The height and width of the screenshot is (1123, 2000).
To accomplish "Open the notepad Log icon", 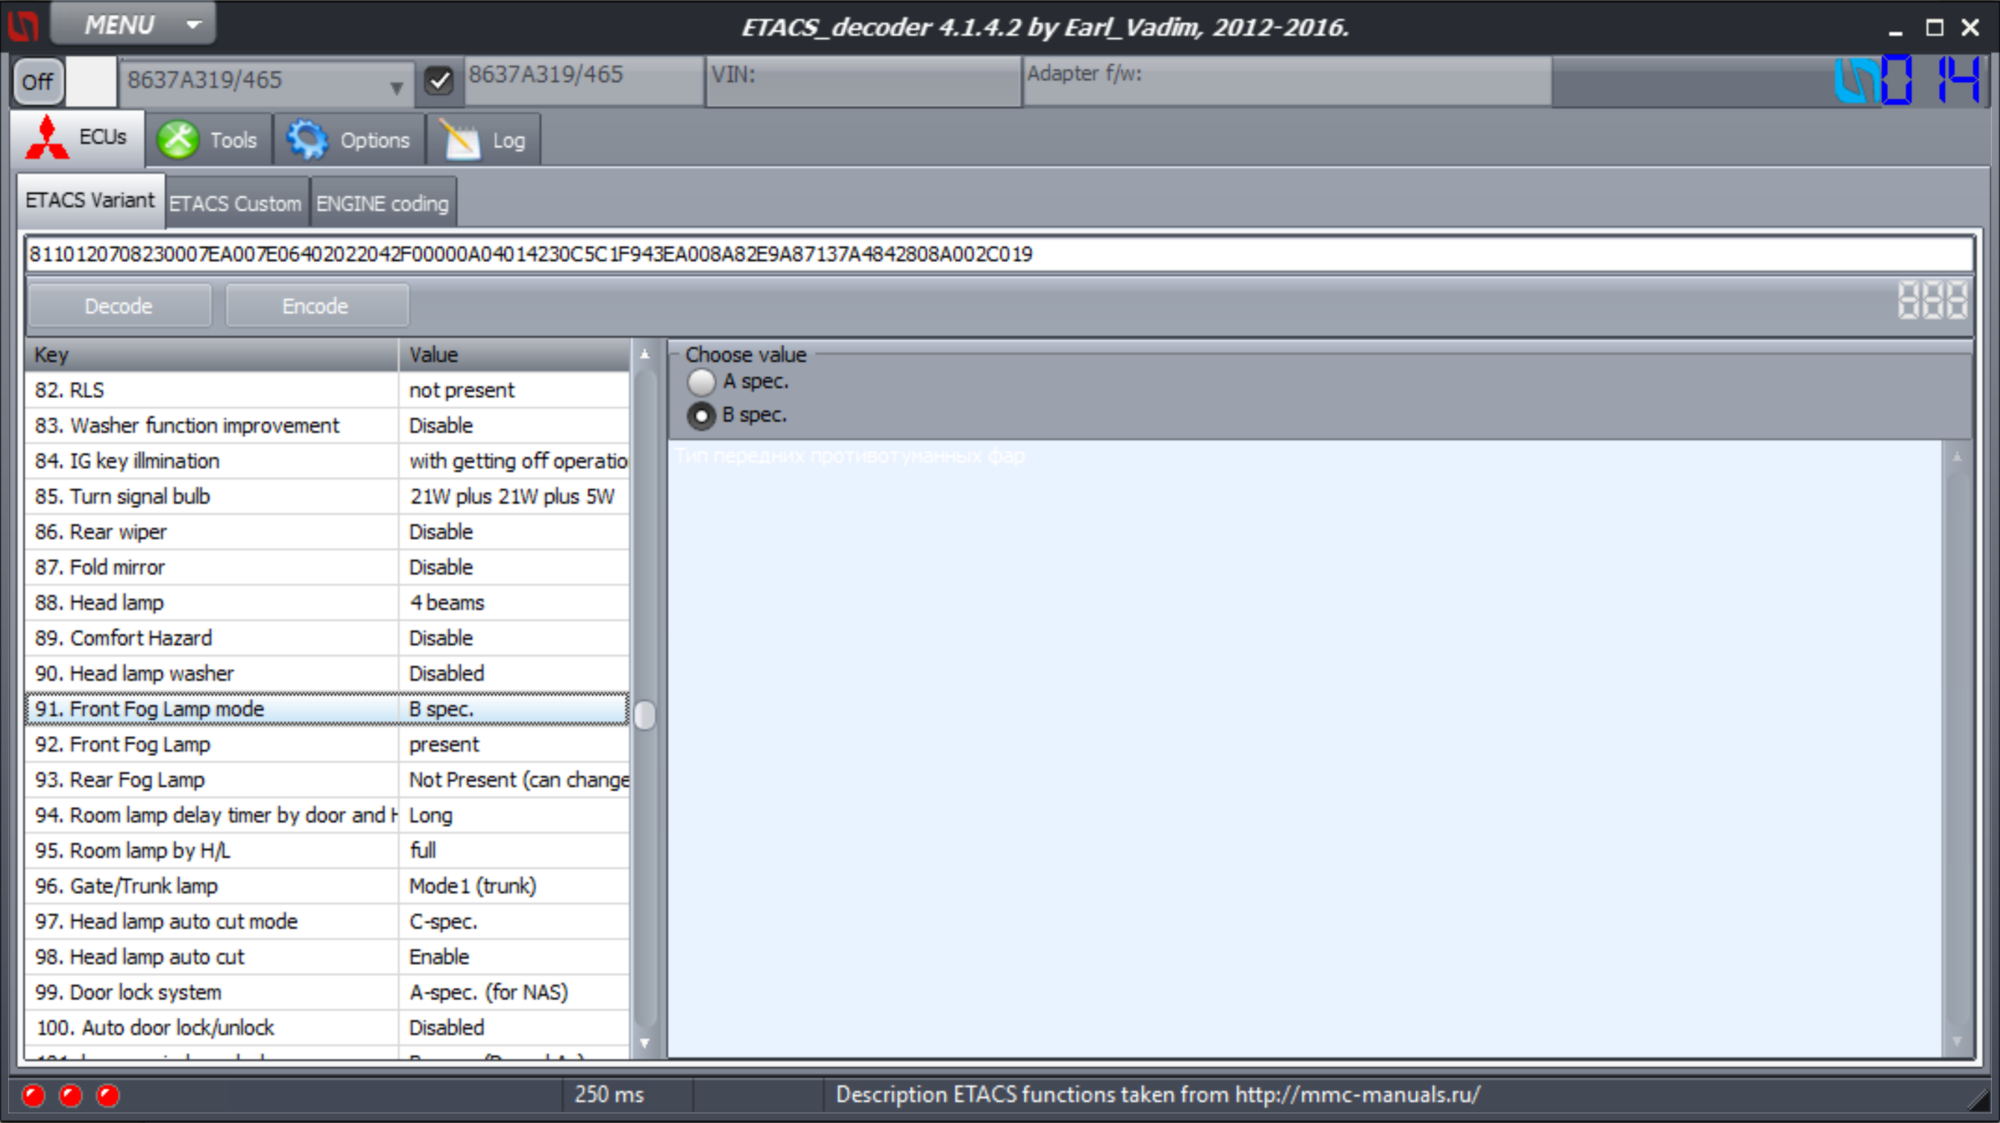I will [461, 140].
